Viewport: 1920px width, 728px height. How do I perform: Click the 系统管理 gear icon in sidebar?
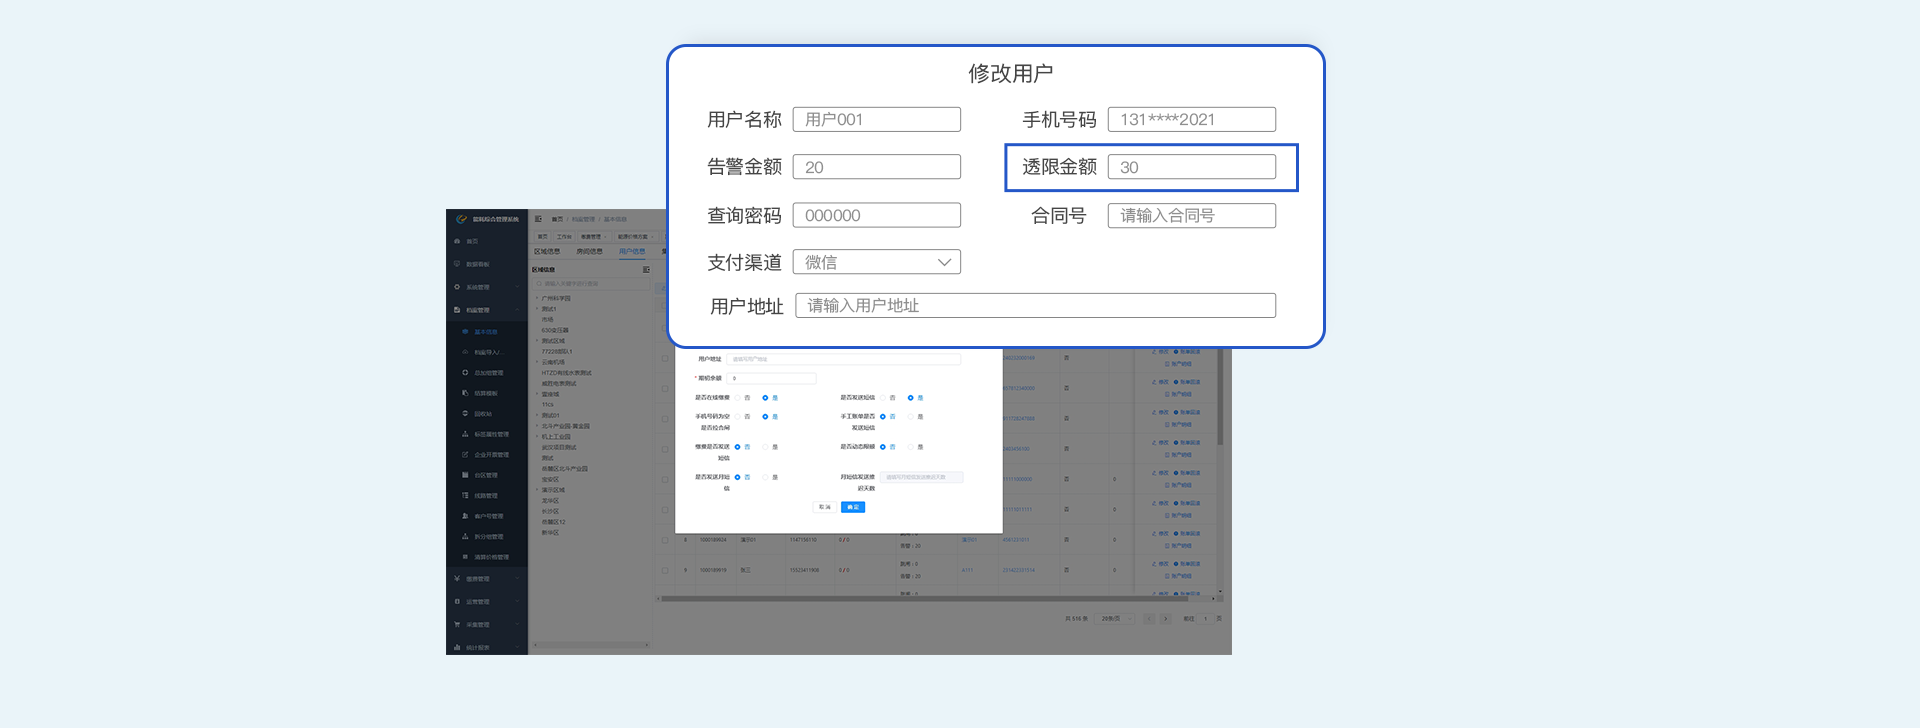(457, 287)
